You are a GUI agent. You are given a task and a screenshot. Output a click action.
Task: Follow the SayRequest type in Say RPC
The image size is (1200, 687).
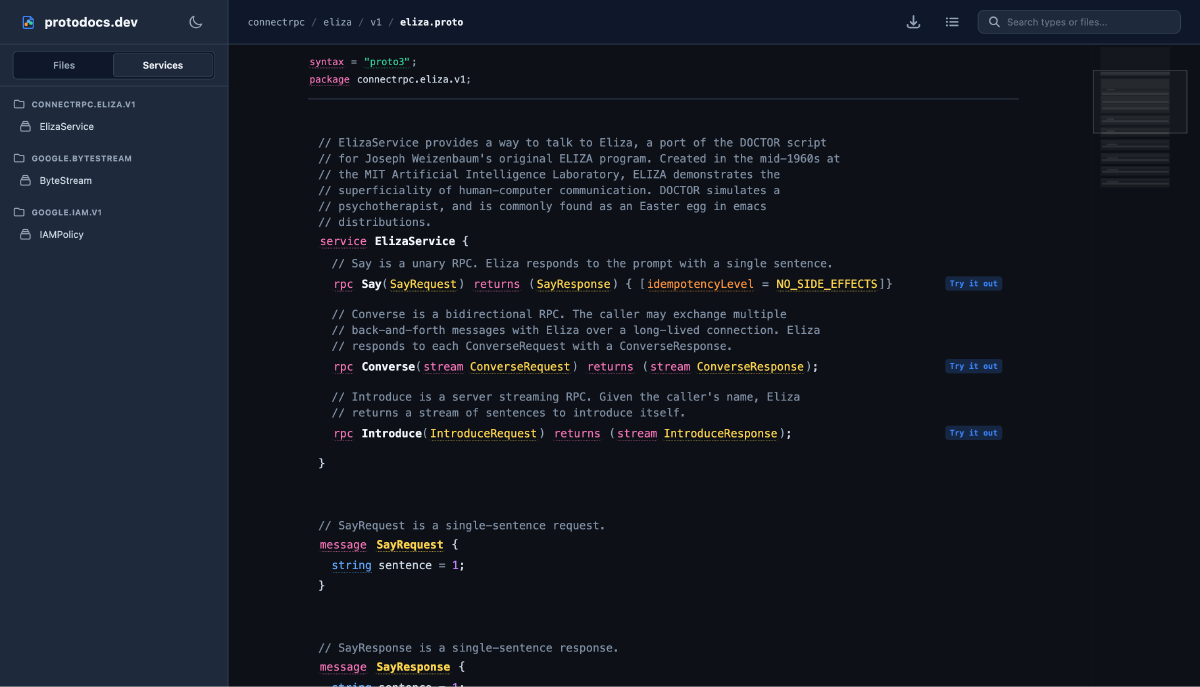click(423, 284)
